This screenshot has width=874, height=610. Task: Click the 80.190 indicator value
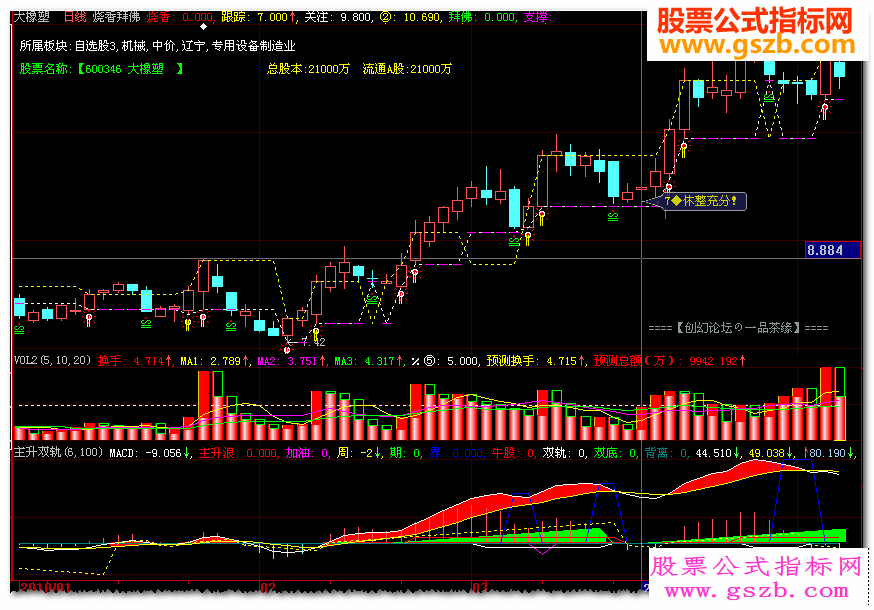click(x=830, y=453)
